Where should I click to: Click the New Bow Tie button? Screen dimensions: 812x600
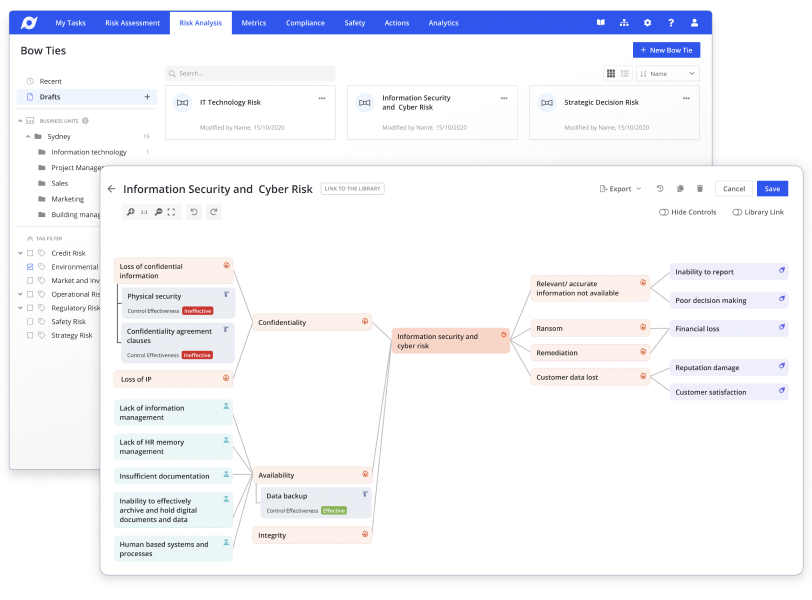tap(666, 50)
